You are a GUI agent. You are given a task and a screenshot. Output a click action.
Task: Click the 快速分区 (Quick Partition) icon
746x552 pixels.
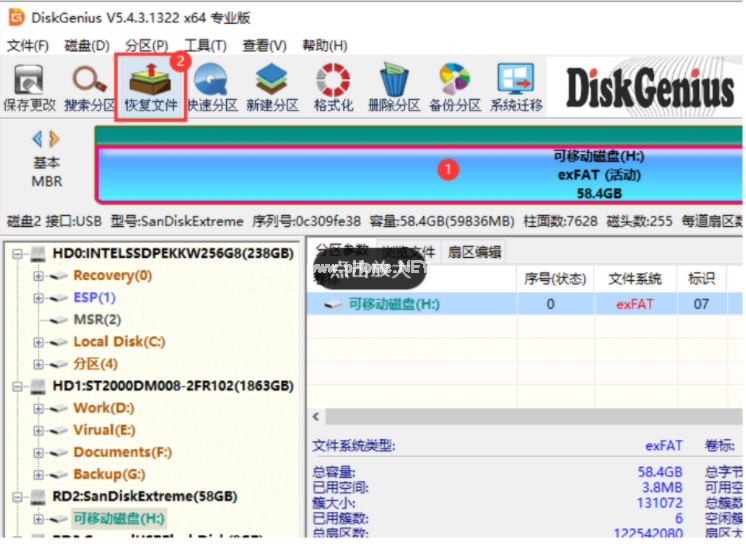click(211, 87)
